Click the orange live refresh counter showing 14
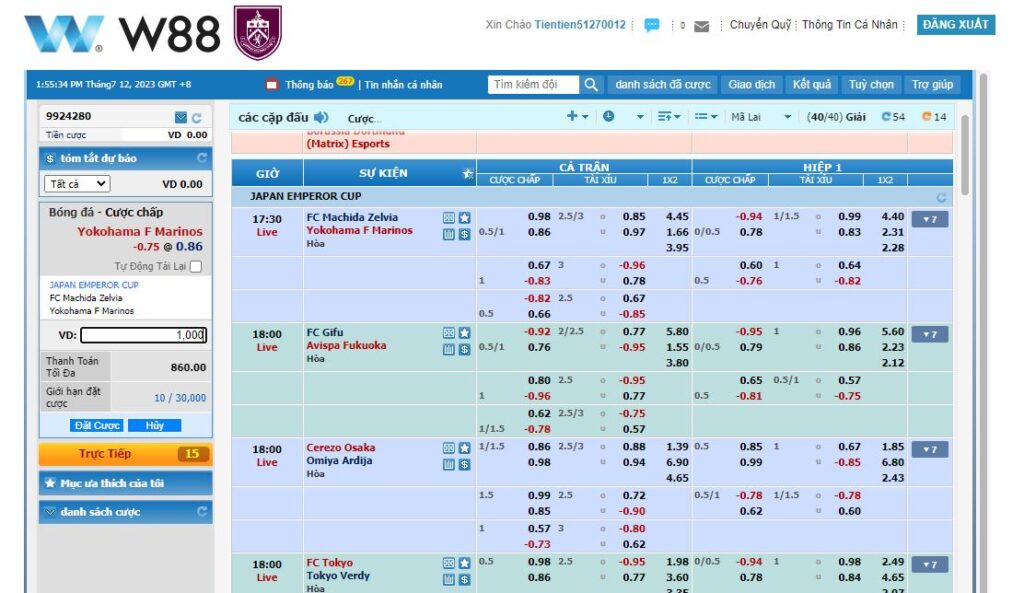 [934, 117]
